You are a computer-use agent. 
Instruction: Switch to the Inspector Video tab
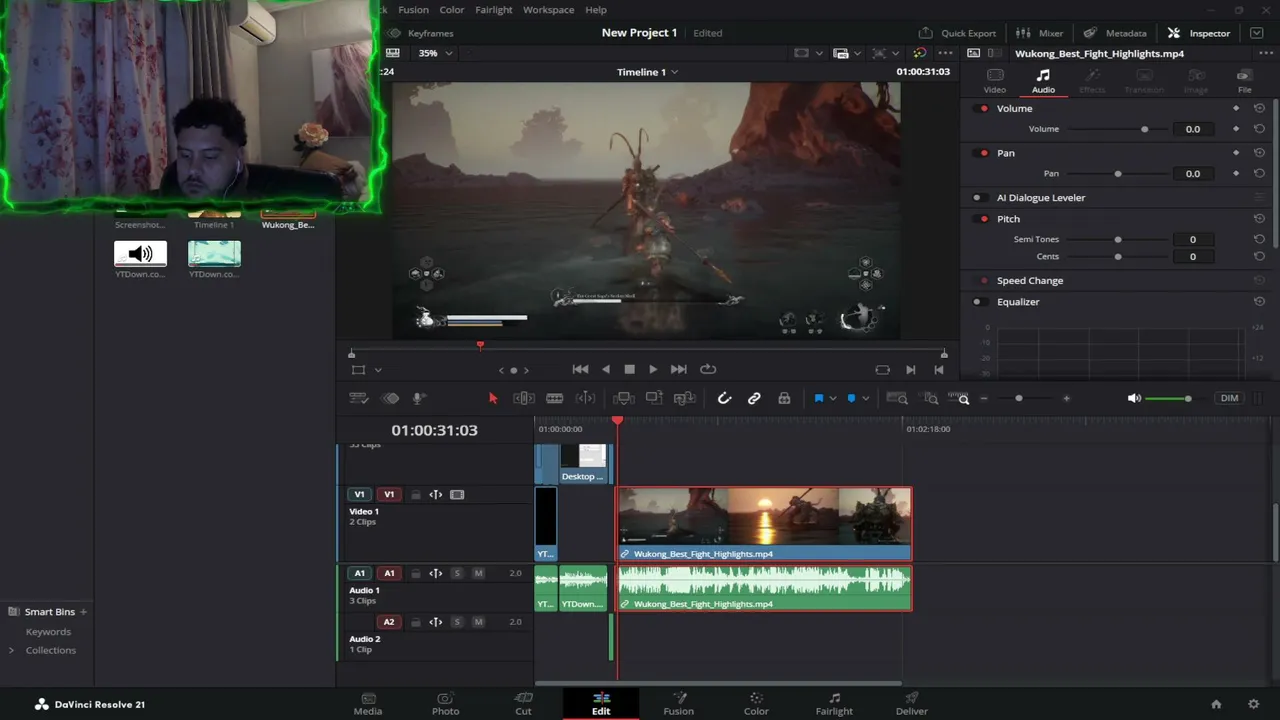tap(995, 81)
